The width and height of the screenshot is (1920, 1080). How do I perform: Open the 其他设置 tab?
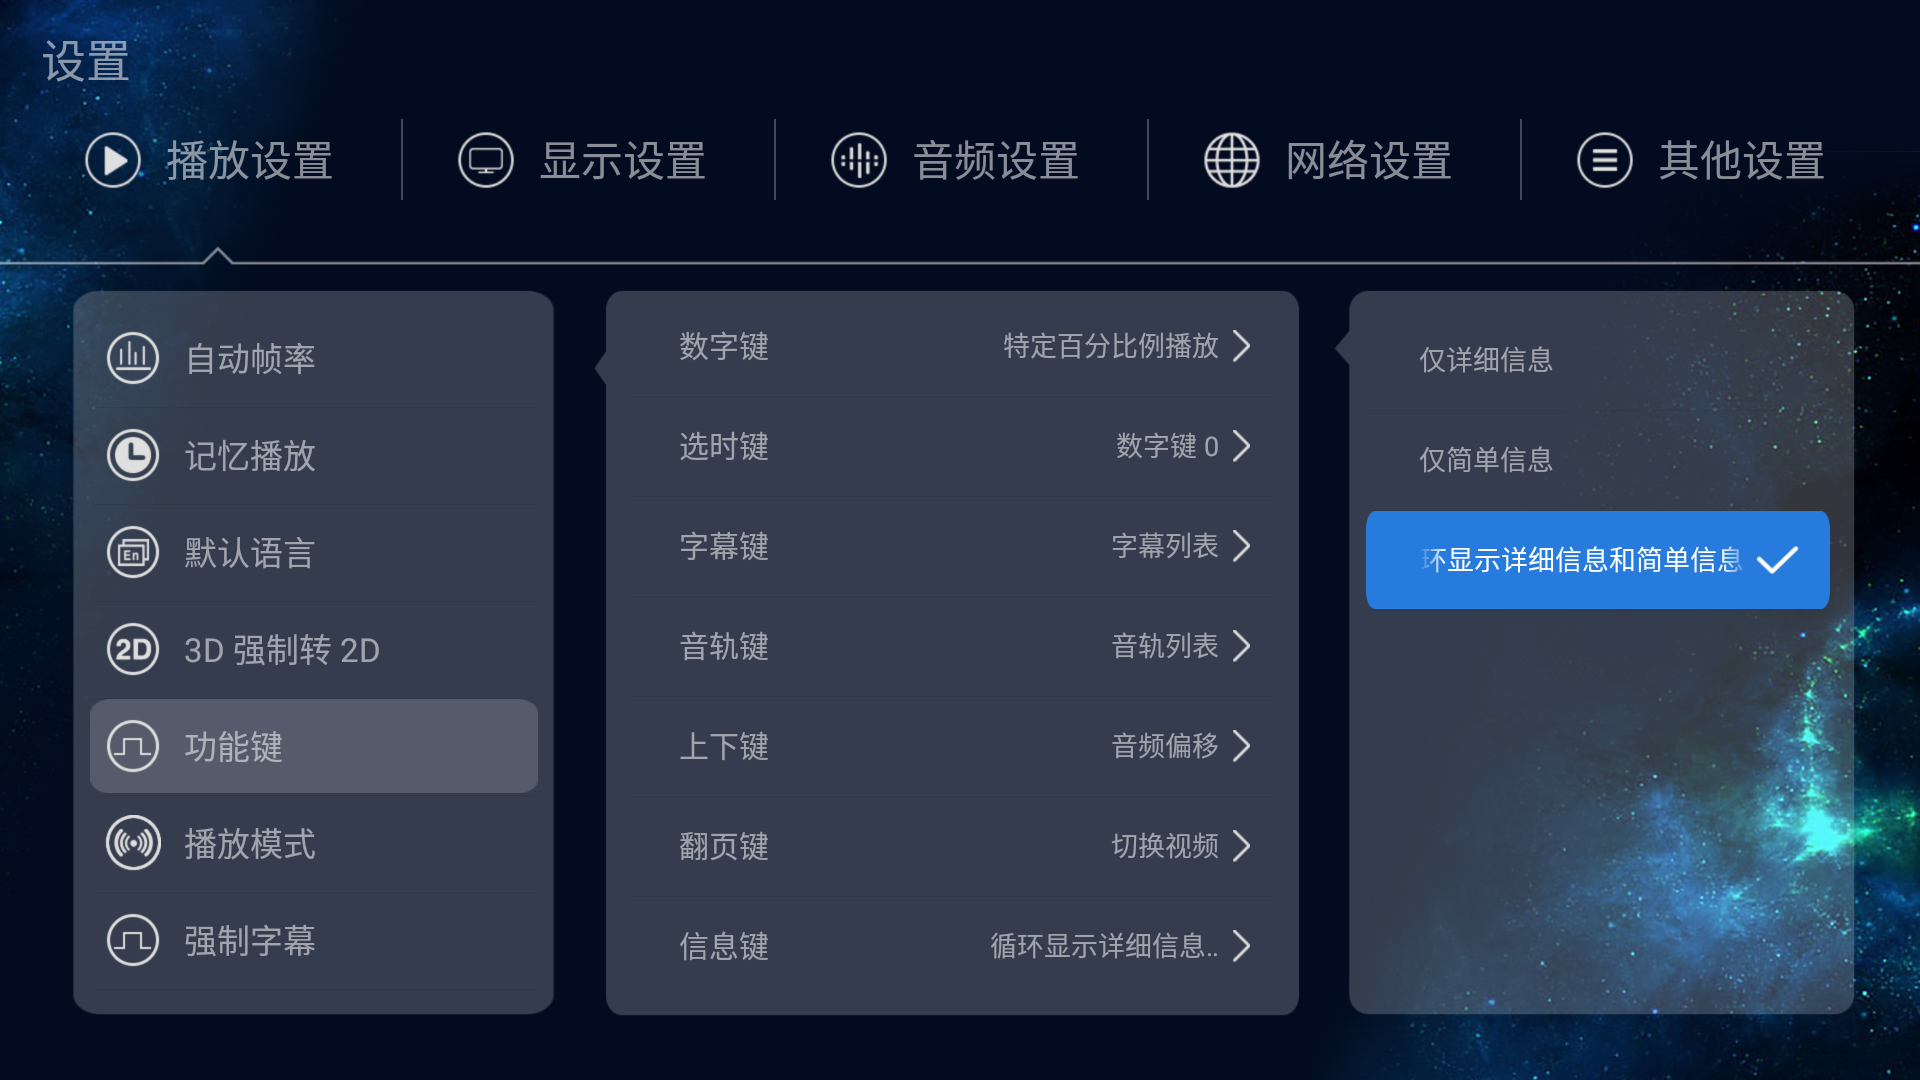(x=1701, y=160)
